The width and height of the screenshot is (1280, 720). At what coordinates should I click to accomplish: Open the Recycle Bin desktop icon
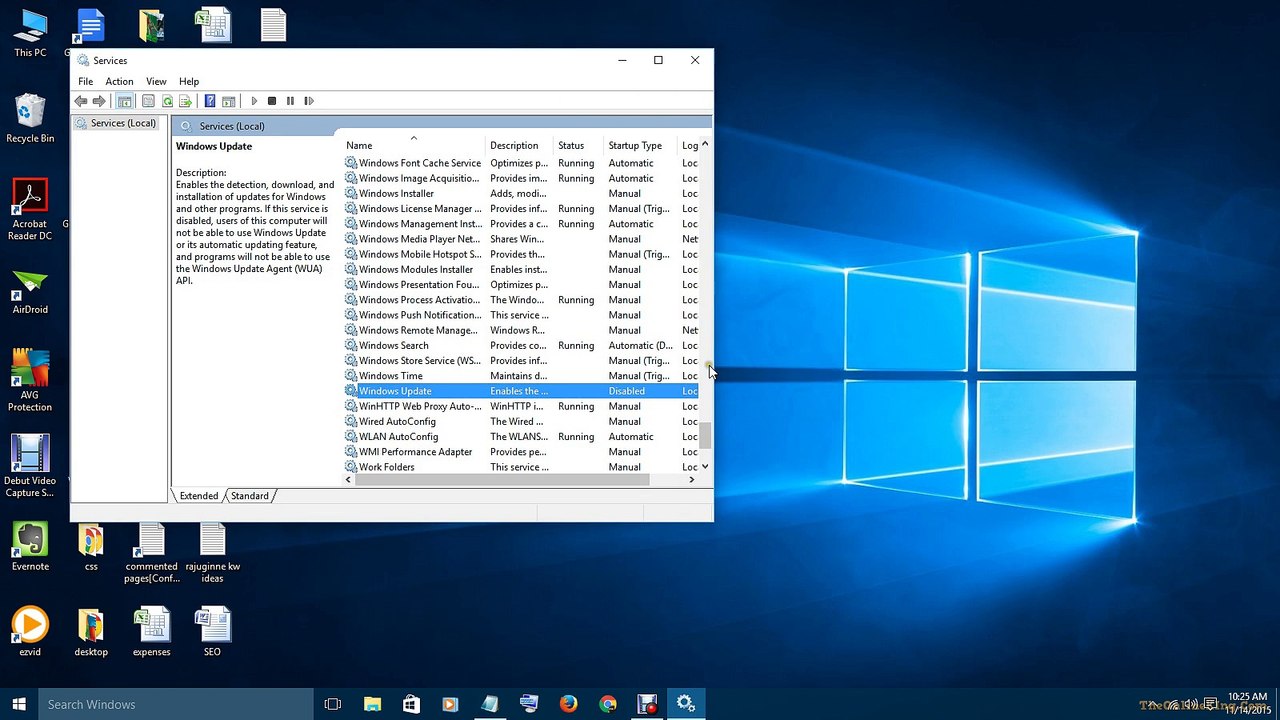point(30,119)
